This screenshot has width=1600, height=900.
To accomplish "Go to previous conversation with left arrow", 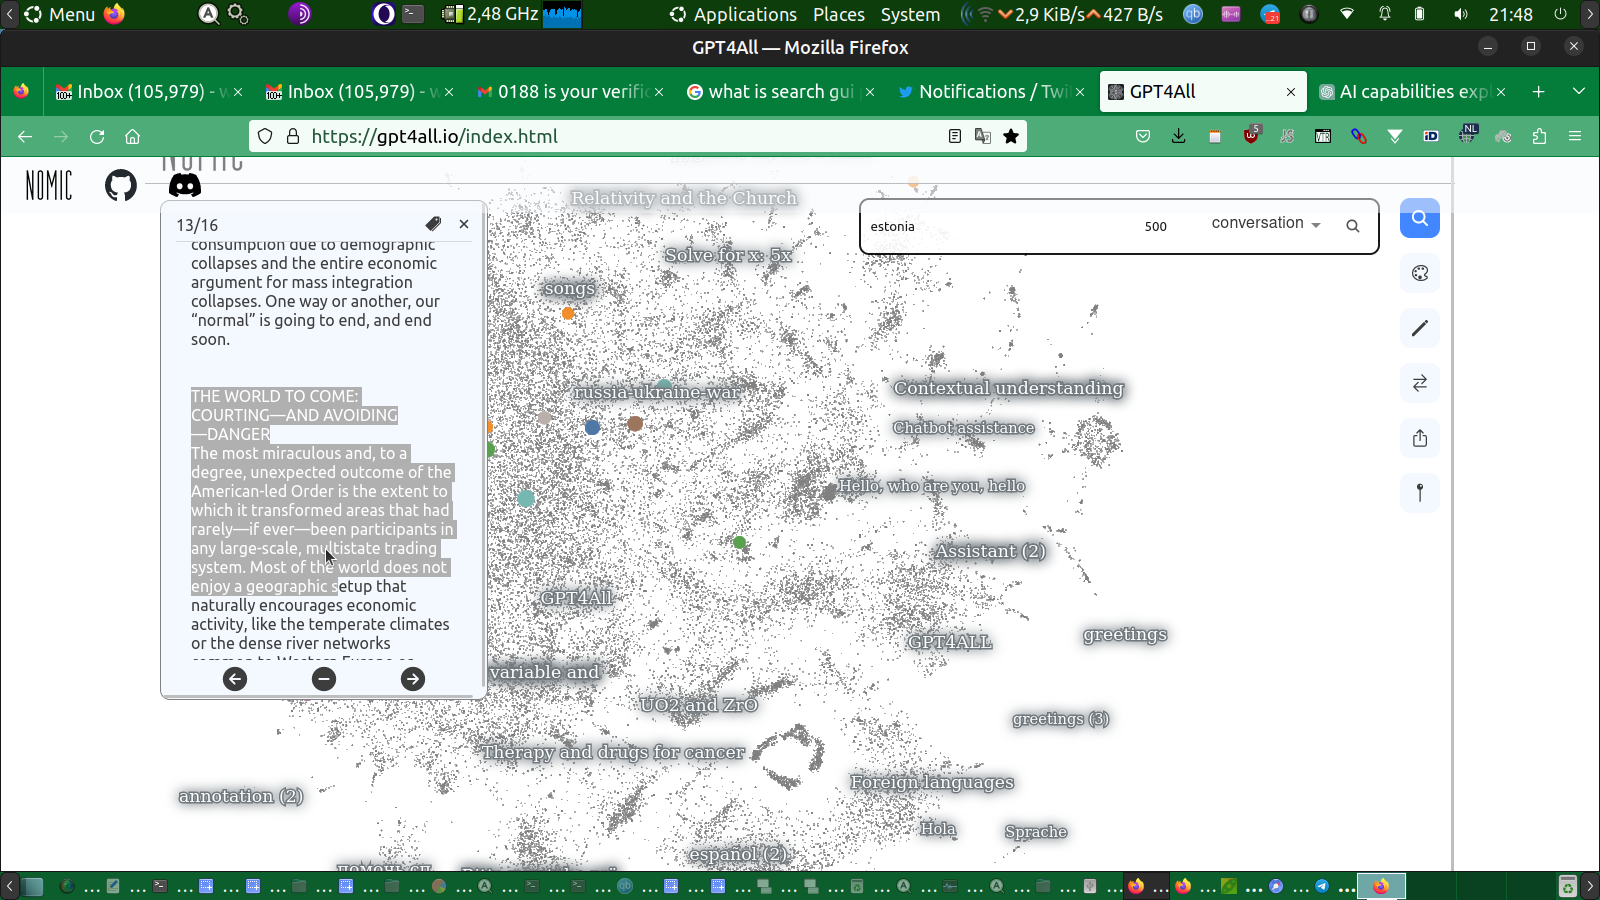I will click(x=235, y=679).
